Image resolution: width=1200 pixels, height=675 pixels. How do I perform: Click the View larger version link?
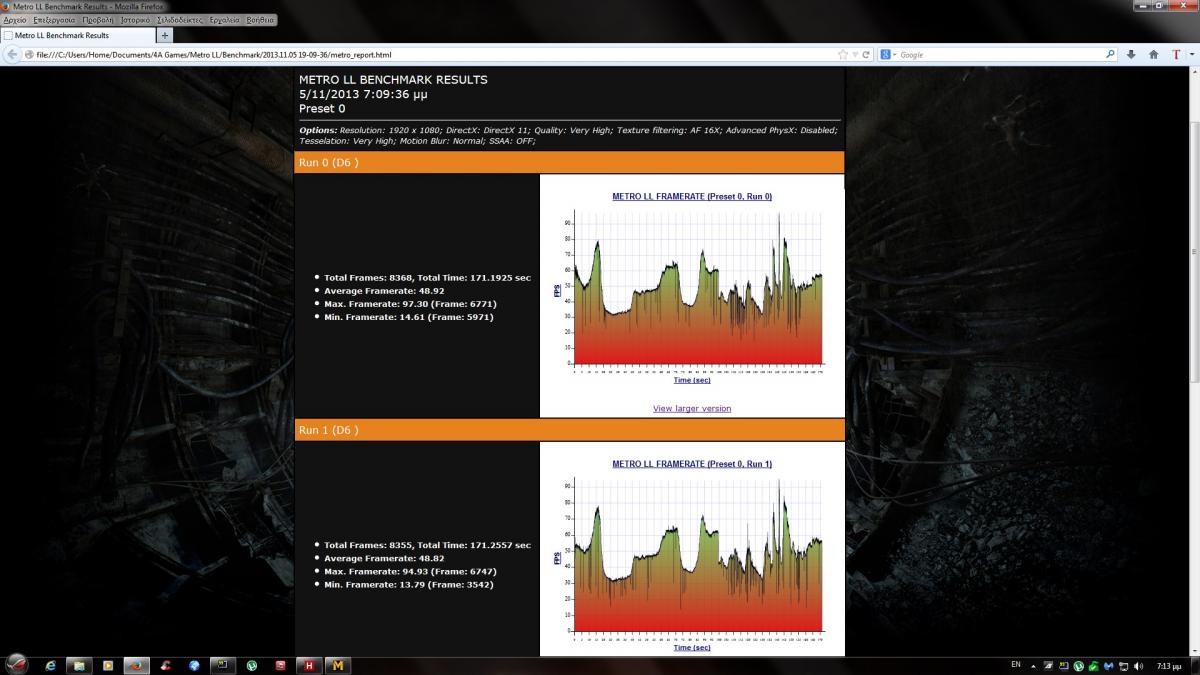click(692, 408)
